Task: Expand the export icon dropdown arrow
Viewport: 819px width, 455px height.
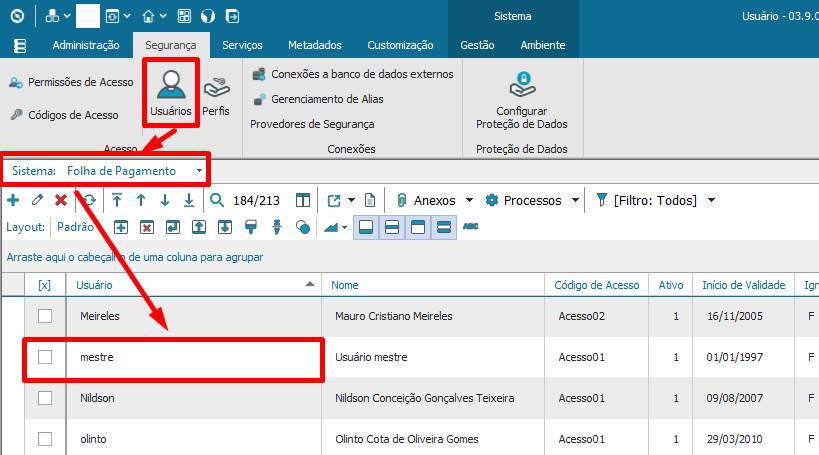Action: pos(352,200)
